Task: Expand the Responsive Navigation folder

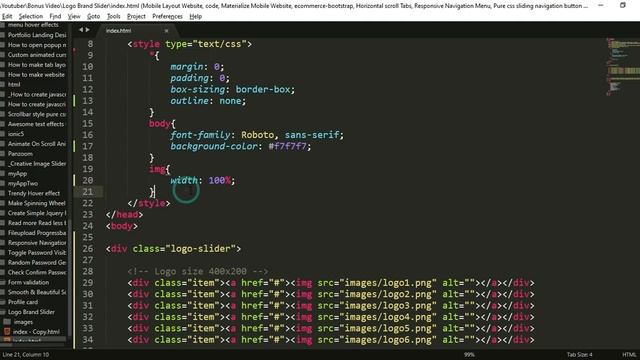Action: click(x=37, y=243)
